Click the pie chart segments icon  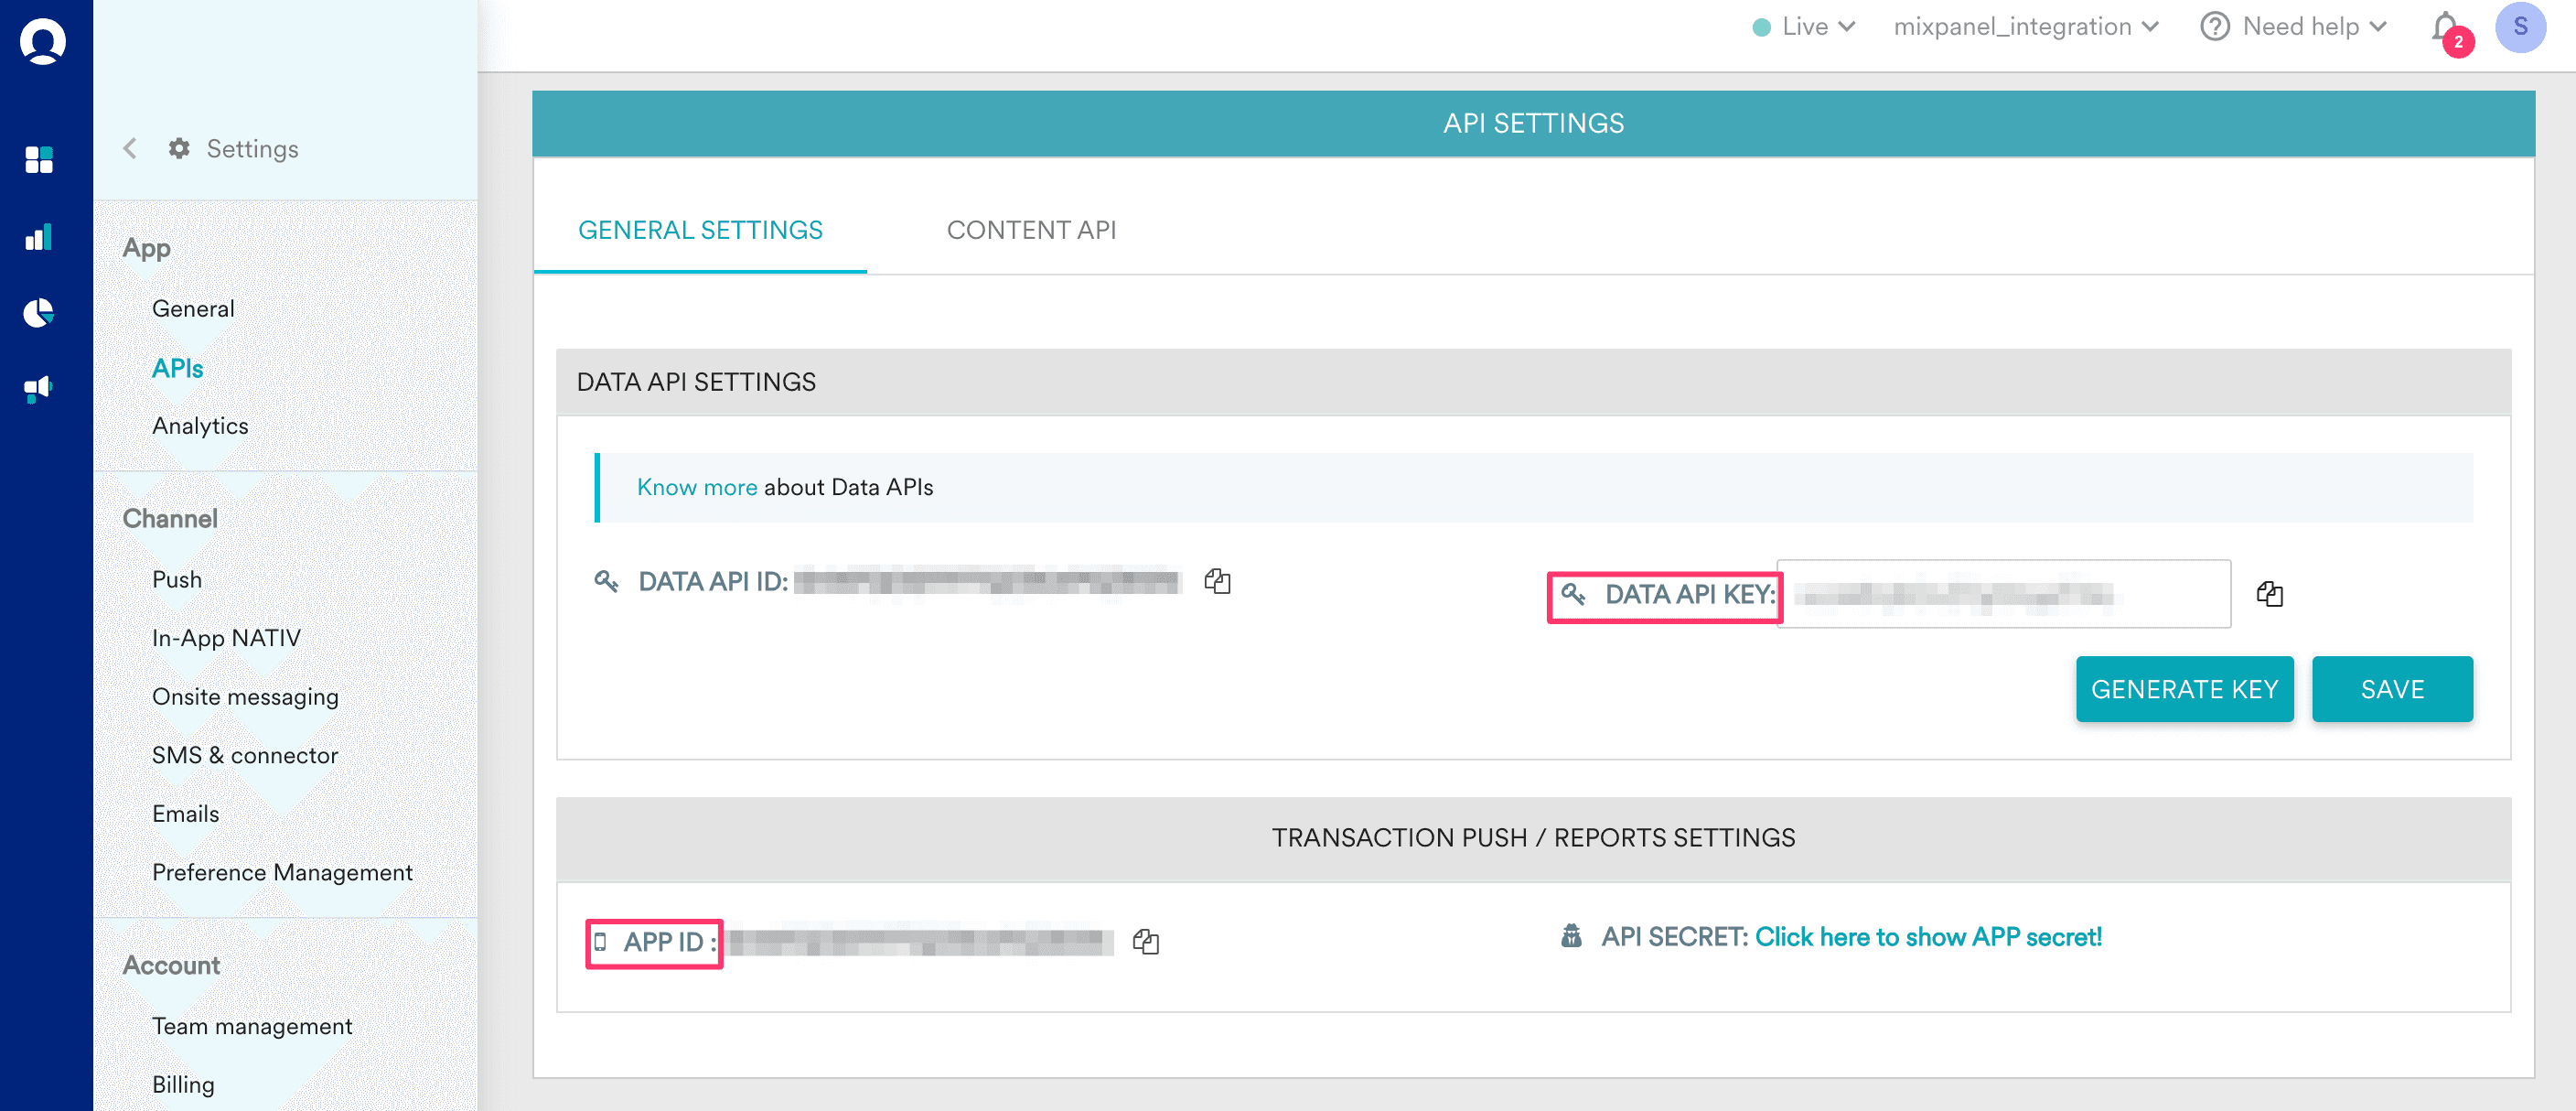(39, 313)
